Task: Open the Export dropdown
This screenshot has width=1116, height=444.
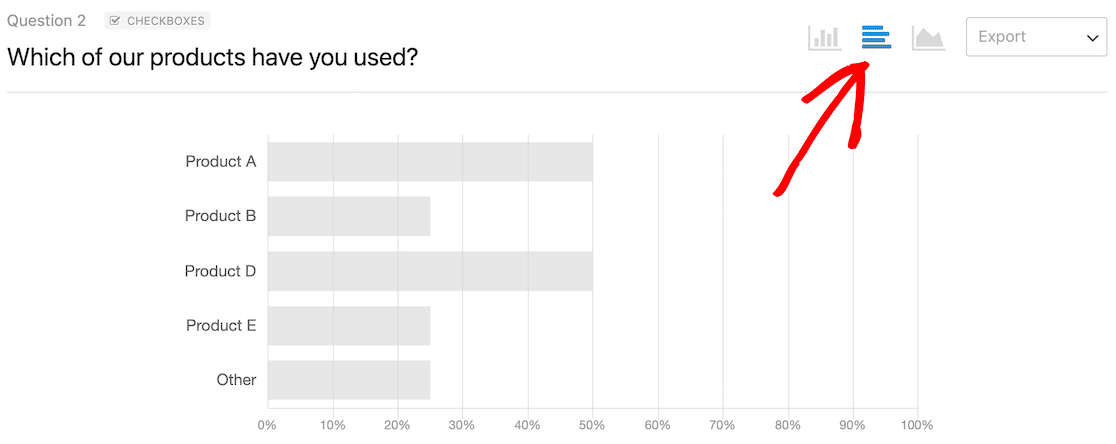Action: pos(1036,37)
